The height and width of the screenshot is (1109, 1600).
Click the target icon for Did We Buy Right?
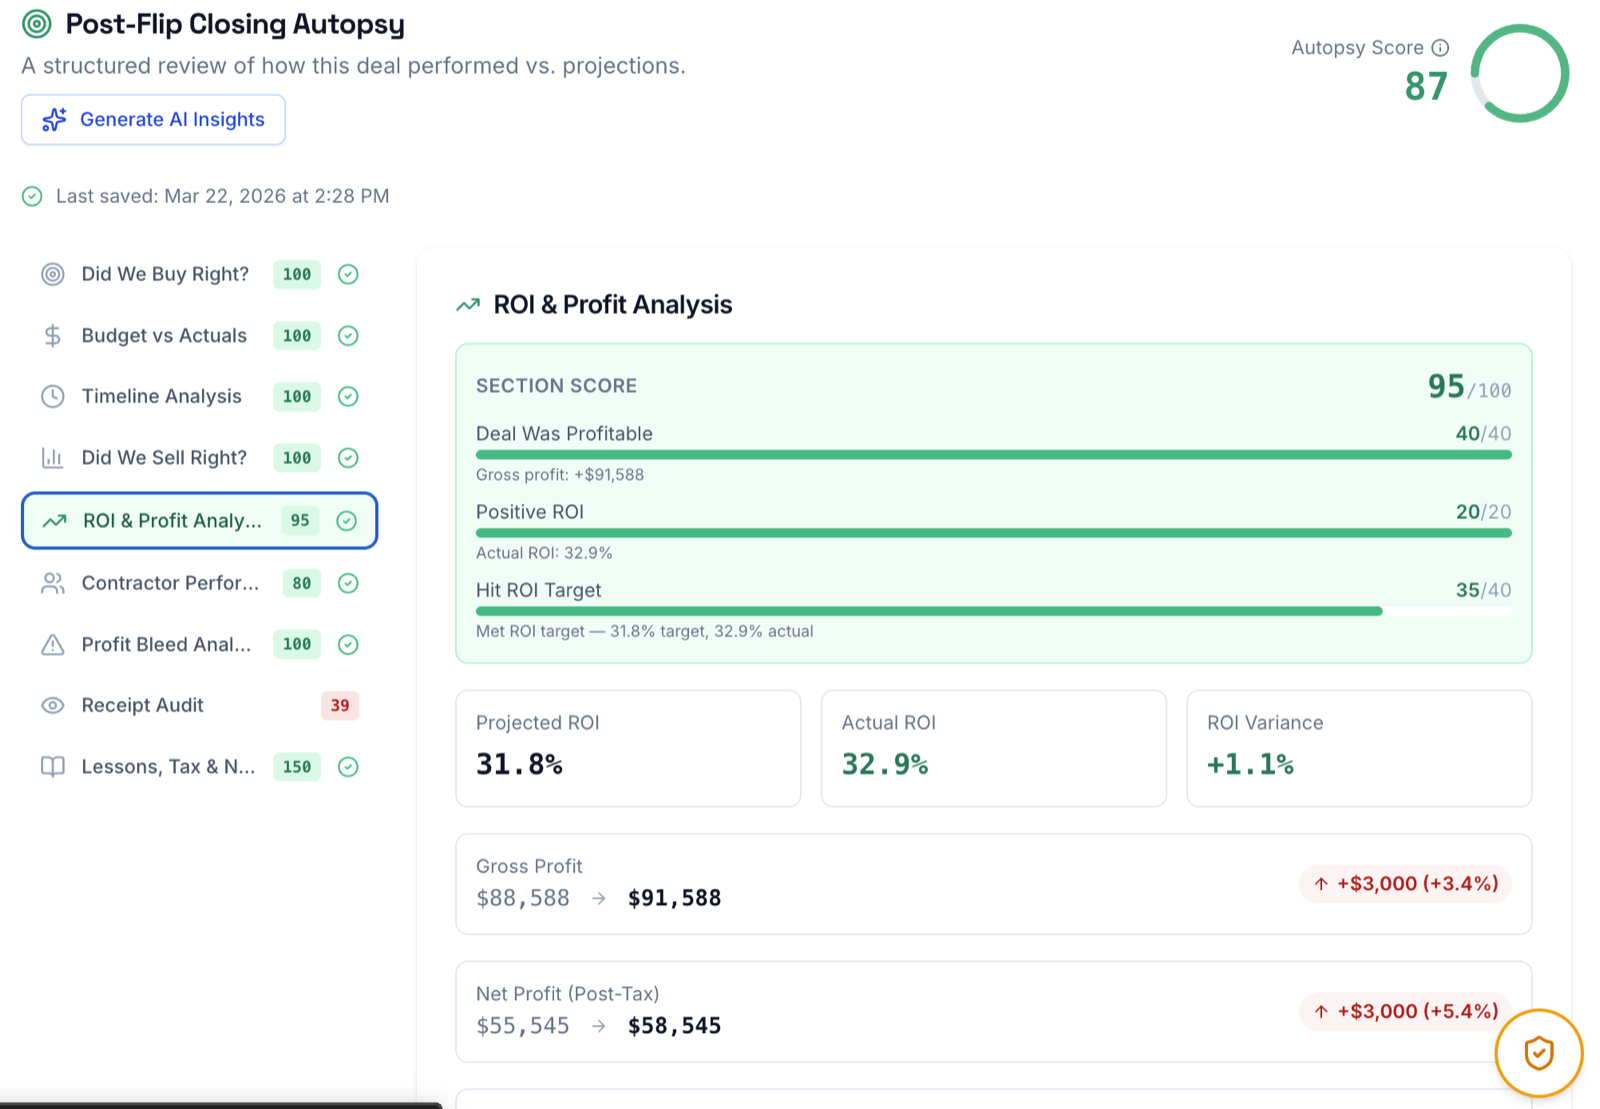[x=53, y=274]
